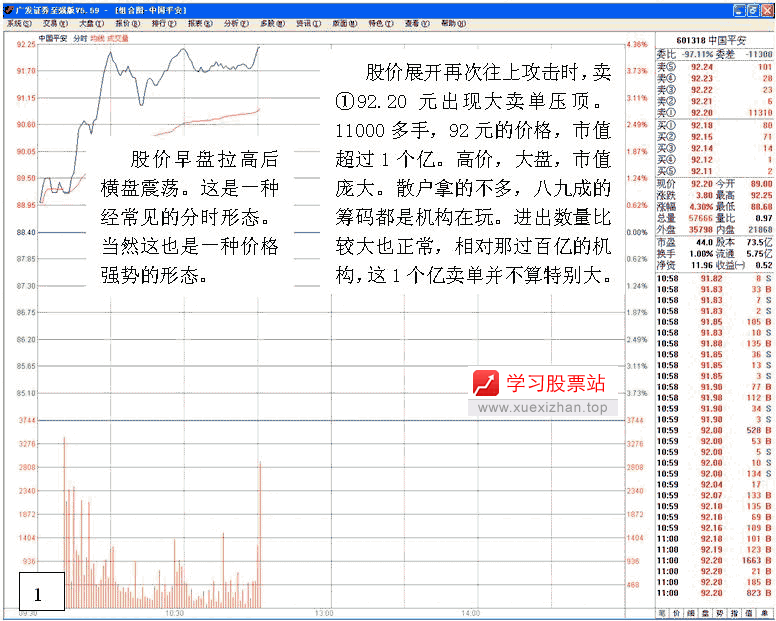Select the 卖④ 92.23 order row
This screenshot has width=776, height=621.
pyautogui.click(x=715, y=78)
